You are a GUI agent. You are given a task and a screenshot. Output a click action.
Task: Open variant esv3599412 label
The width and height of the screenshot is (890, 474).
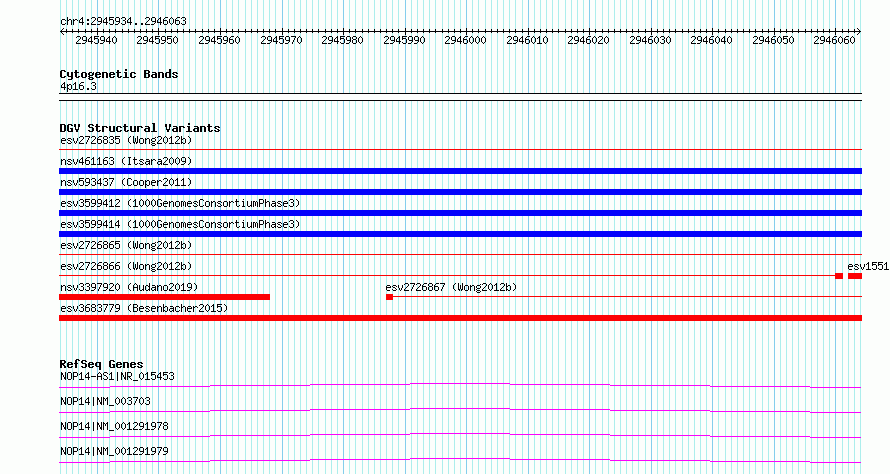(x=180, y=203)
